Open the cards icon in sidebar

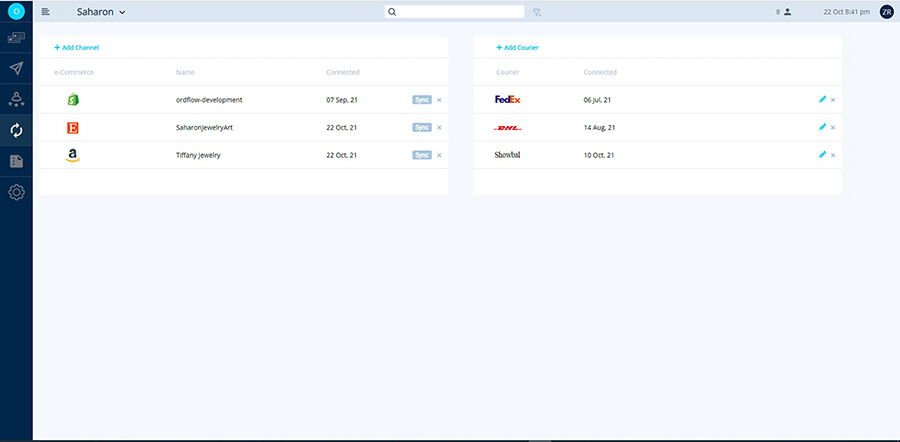click(16, 38)
